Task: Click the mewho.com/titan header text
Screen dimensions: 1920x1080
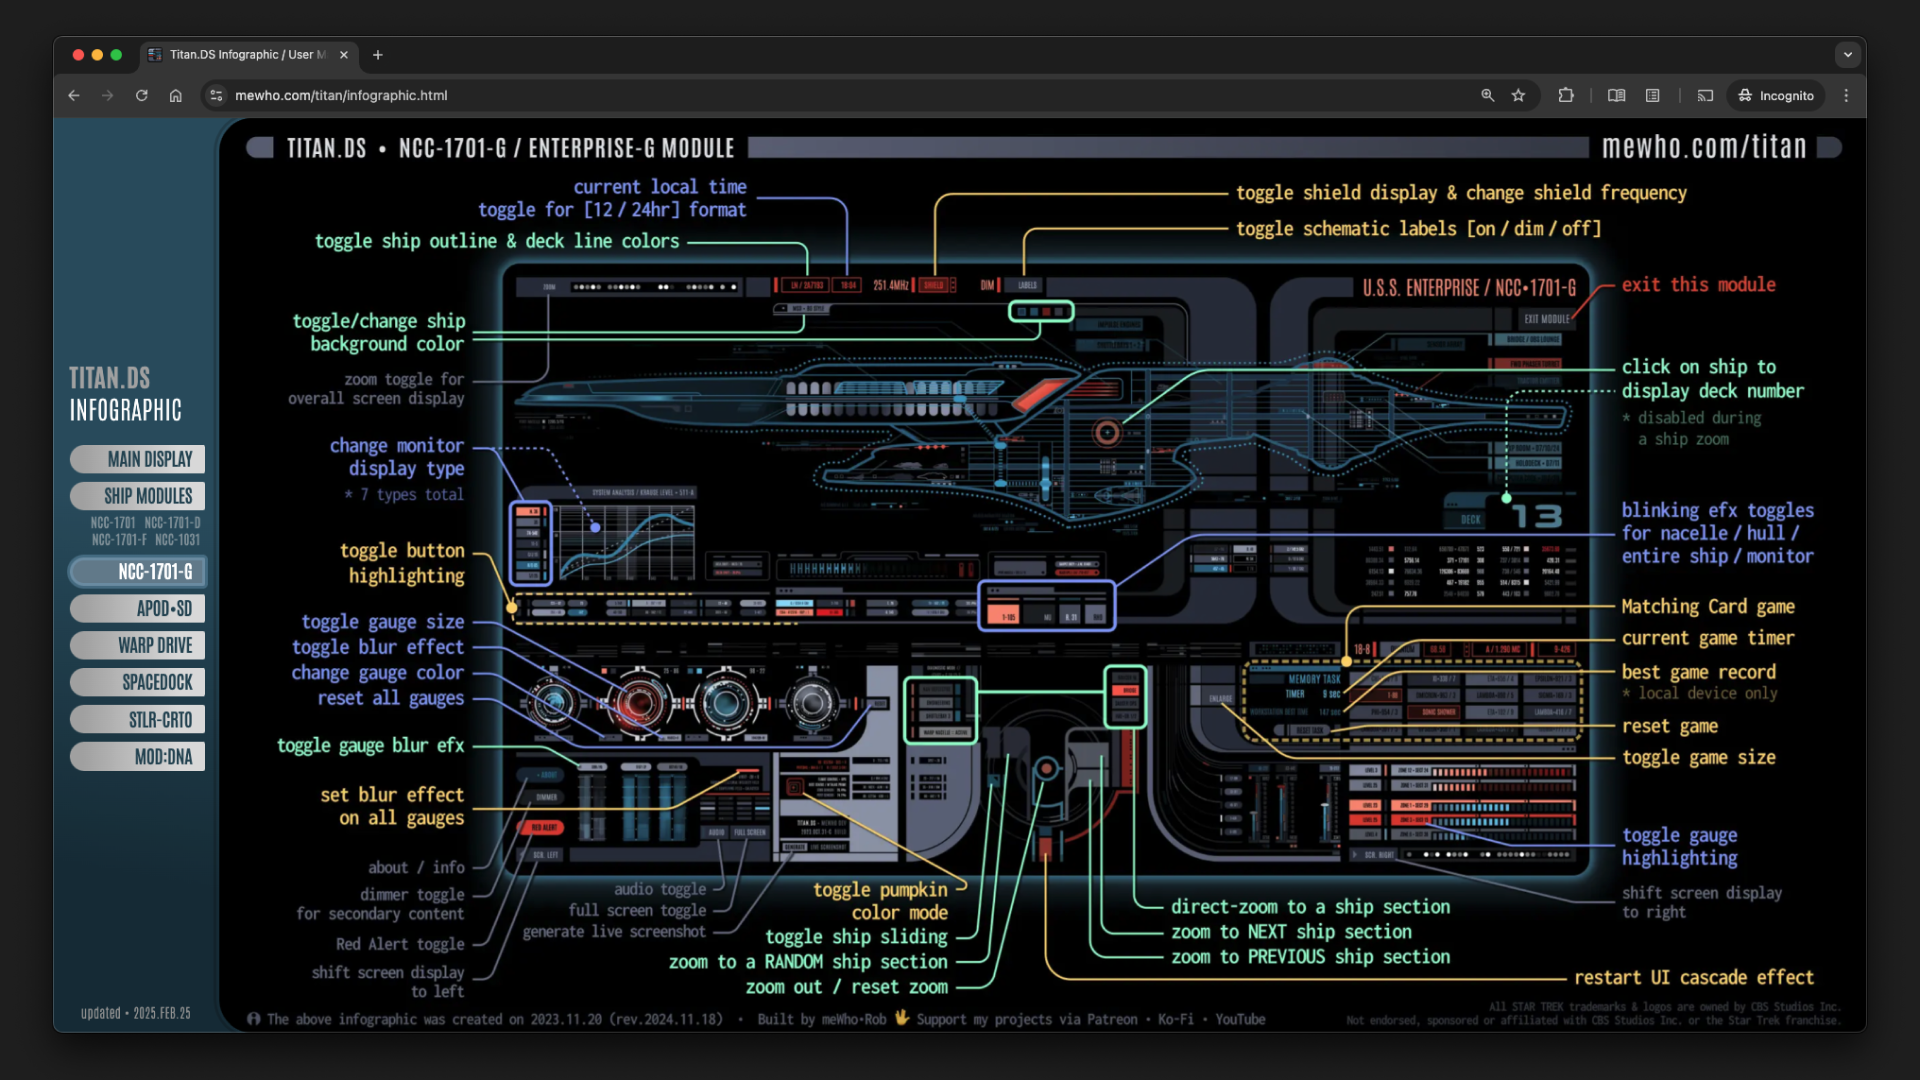Action: point(1704,147)
